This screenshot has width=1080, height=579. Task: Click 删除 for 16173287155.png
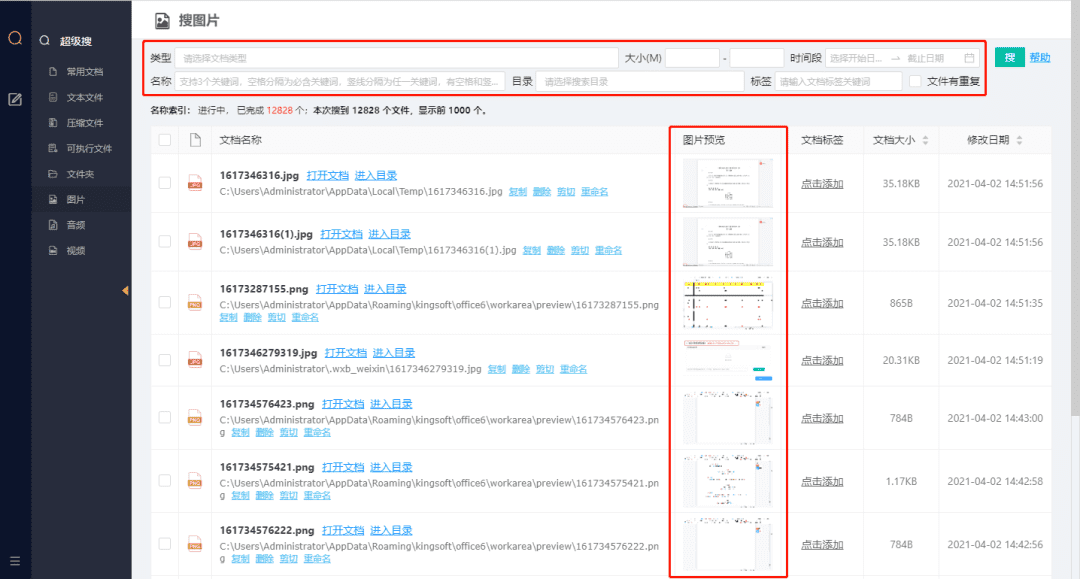pos(253,317)
